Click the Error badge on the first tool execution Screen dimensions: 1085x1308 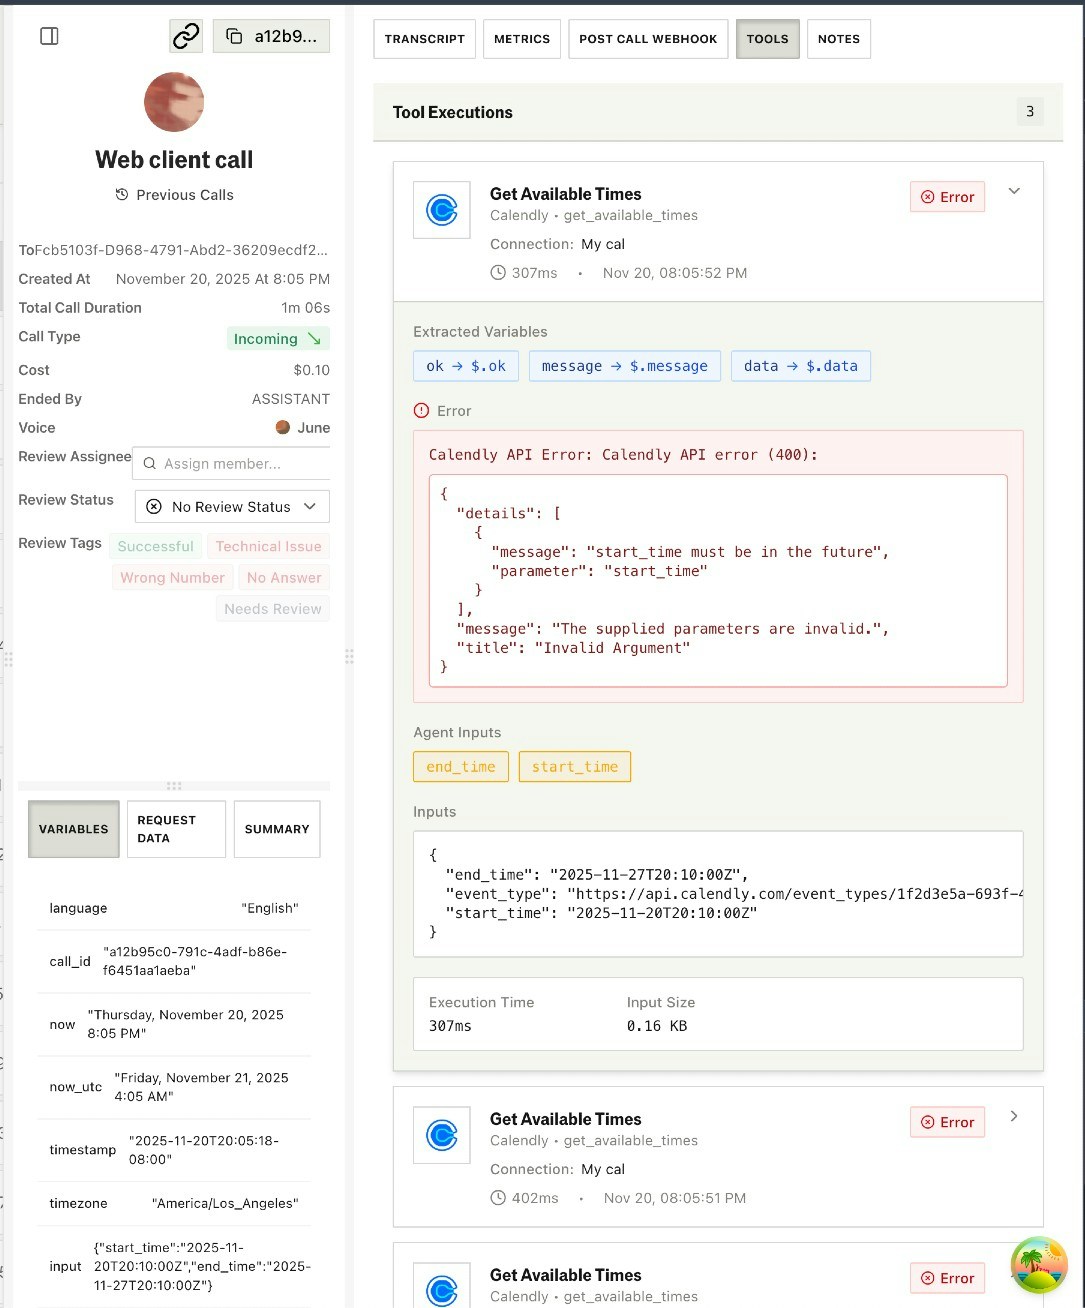tap(946, 196)
